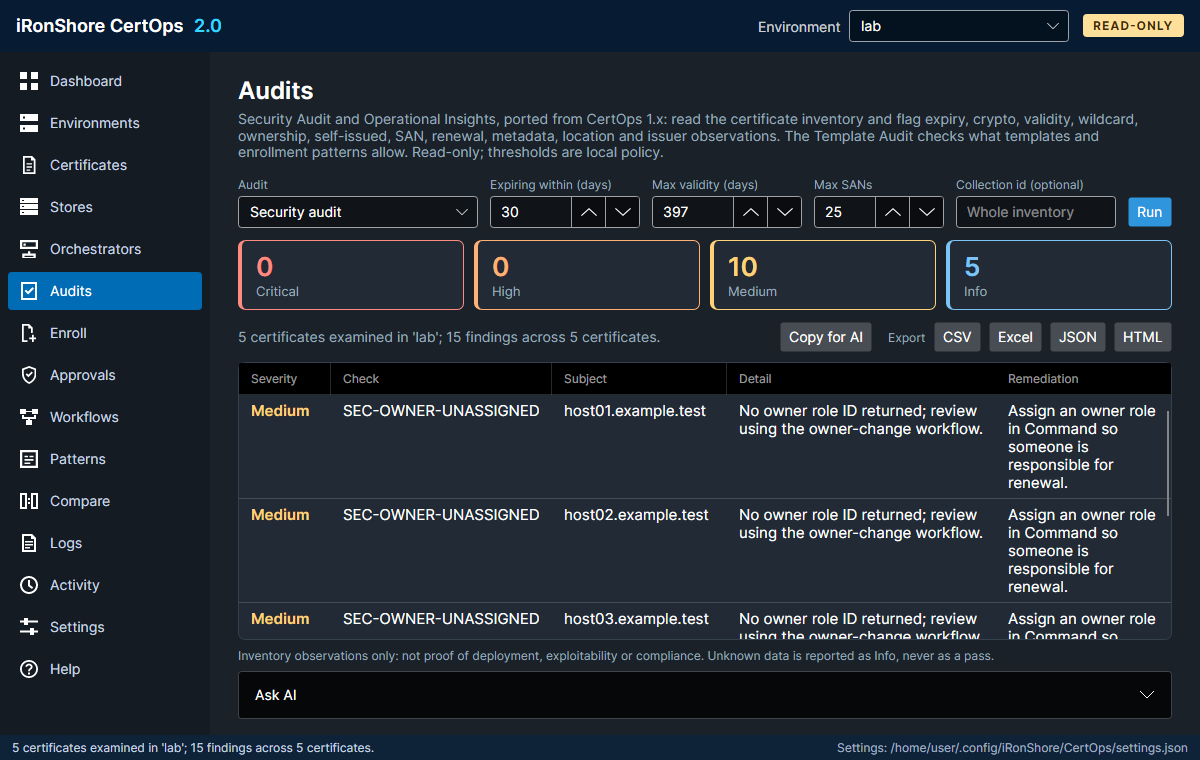The width and height of the screenshot is (1200, 760).
Task: Export findings as JSON
Action: 1078,337
